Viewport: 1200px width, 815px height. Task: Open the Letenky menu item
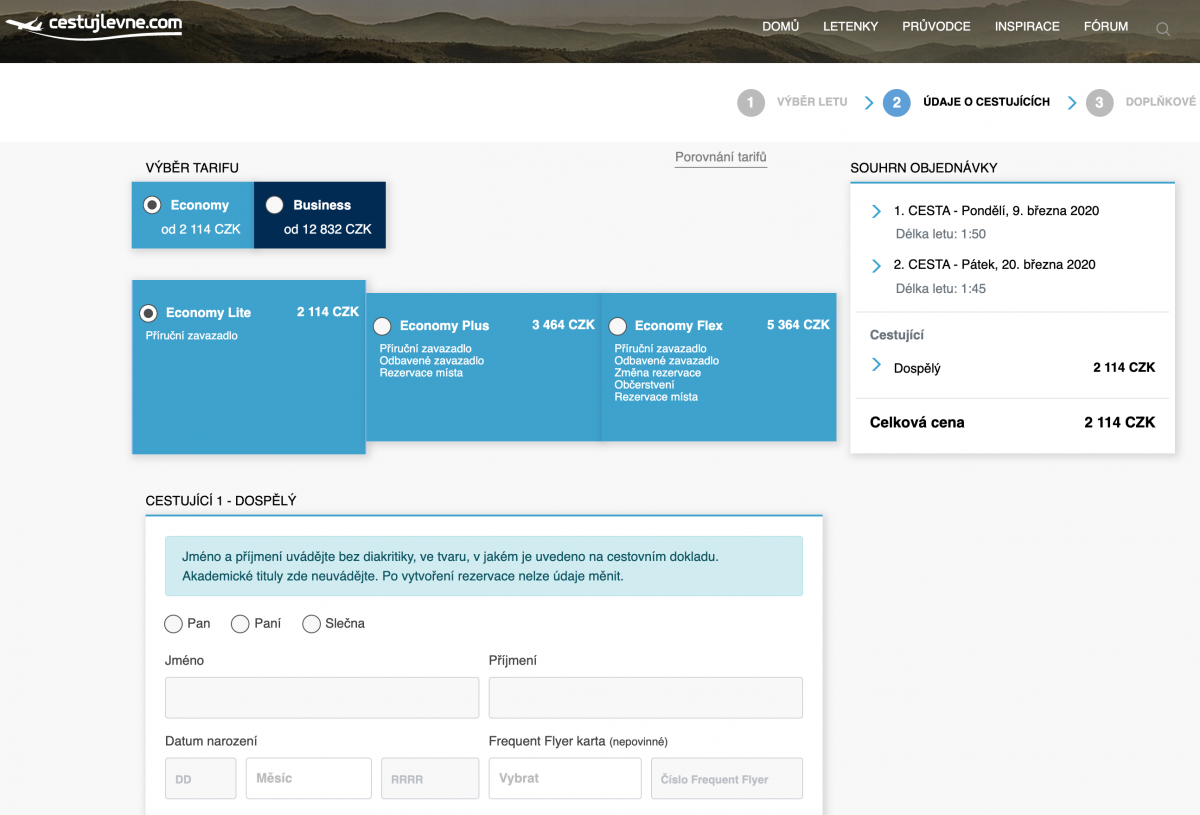coord(850,27)
